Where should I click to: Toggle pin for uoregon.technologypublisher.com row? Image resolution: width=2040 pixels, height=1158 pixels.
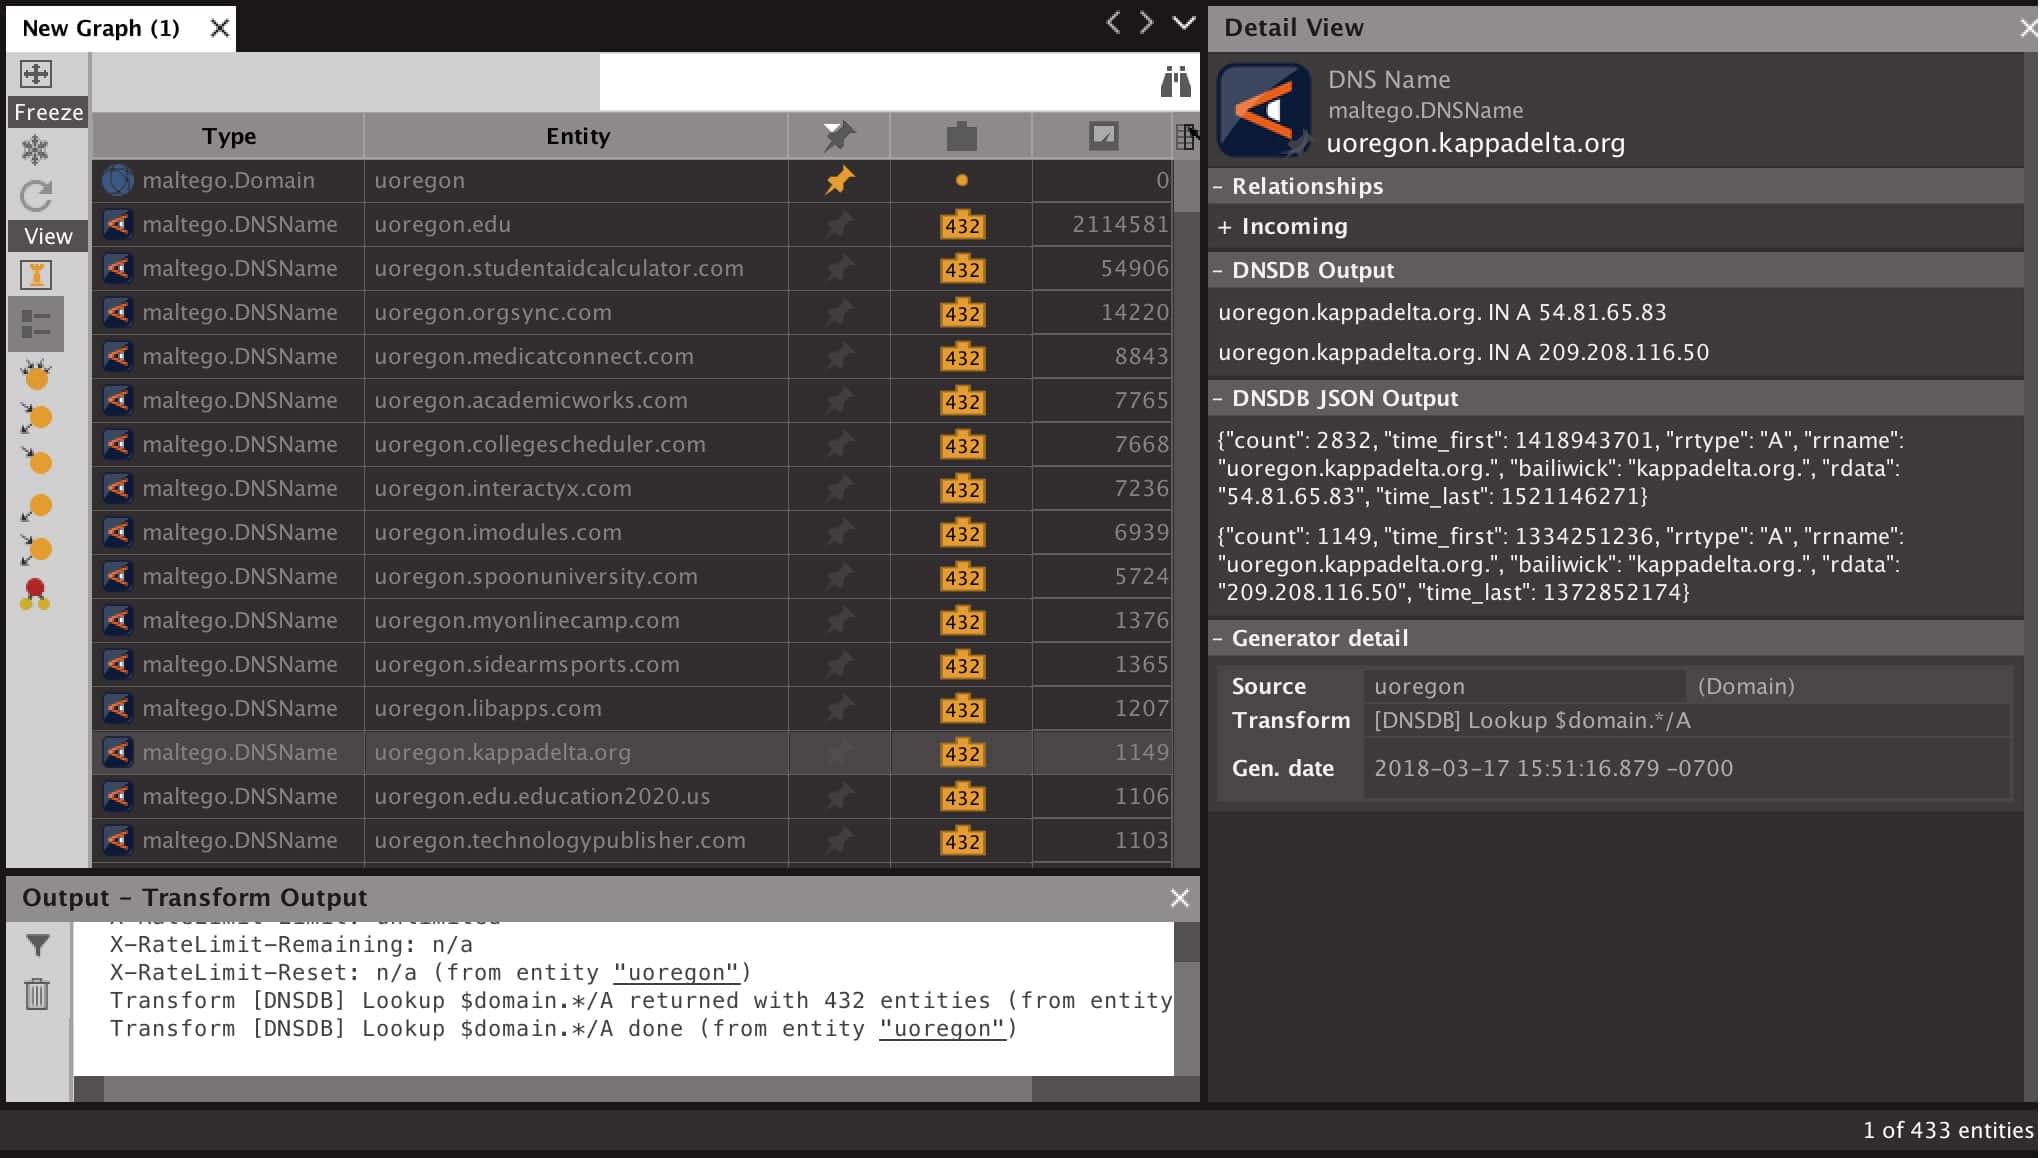coord(839,841)
